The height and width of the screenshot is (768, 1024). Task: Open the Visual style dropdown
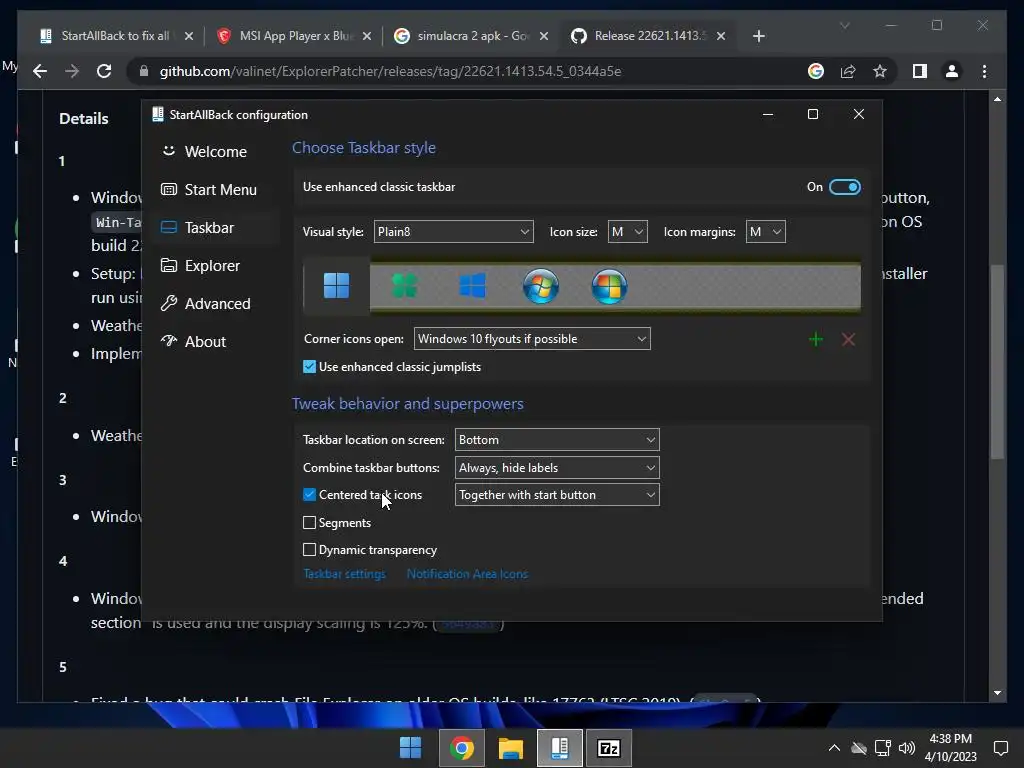tap(453, 232)
